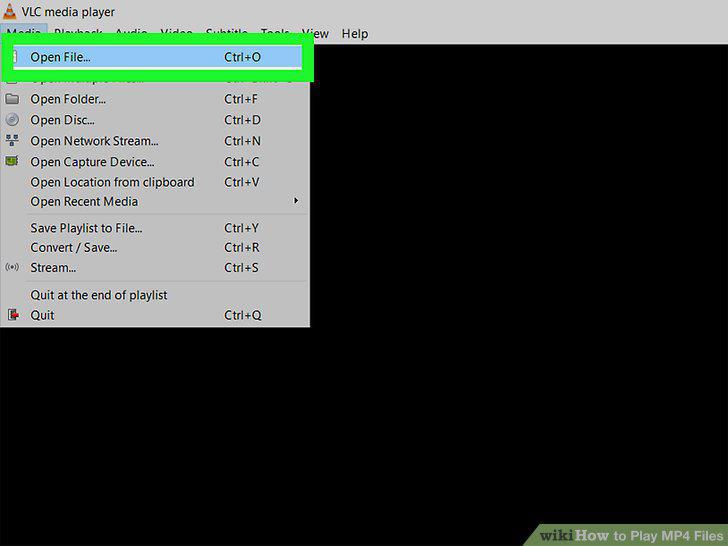The width and height of the screenshot is (728, 546).
Task: Click the network icon beside Open Network Stream
Action: tap(12, 140)
